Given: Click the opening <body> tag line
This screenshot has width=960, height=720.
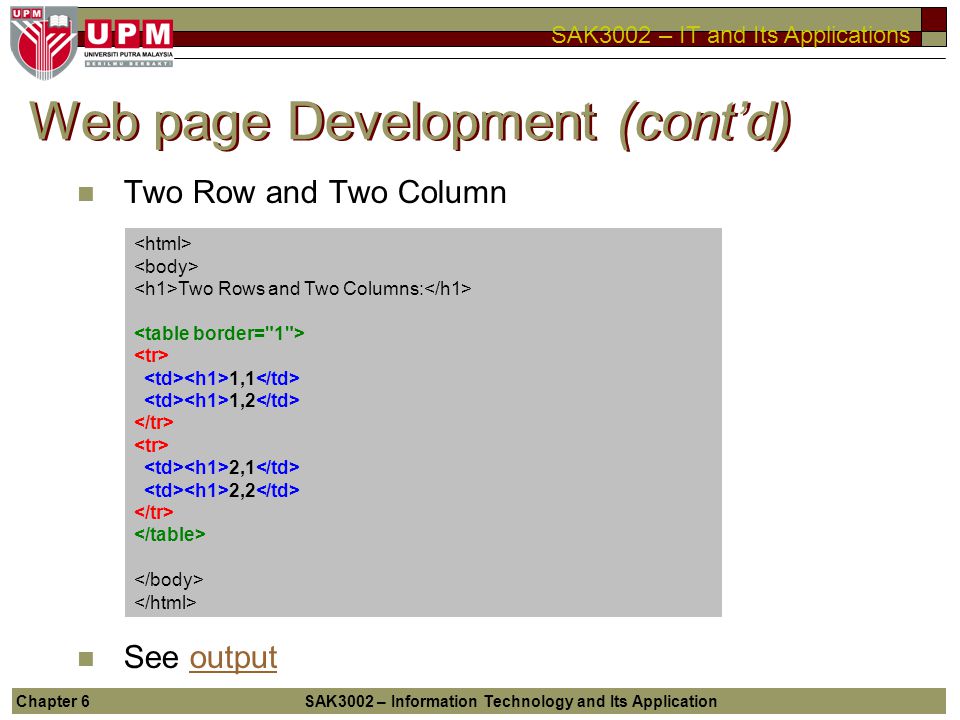Looking at the screenshot, I should pyautogui.click(x=166, y=266).
